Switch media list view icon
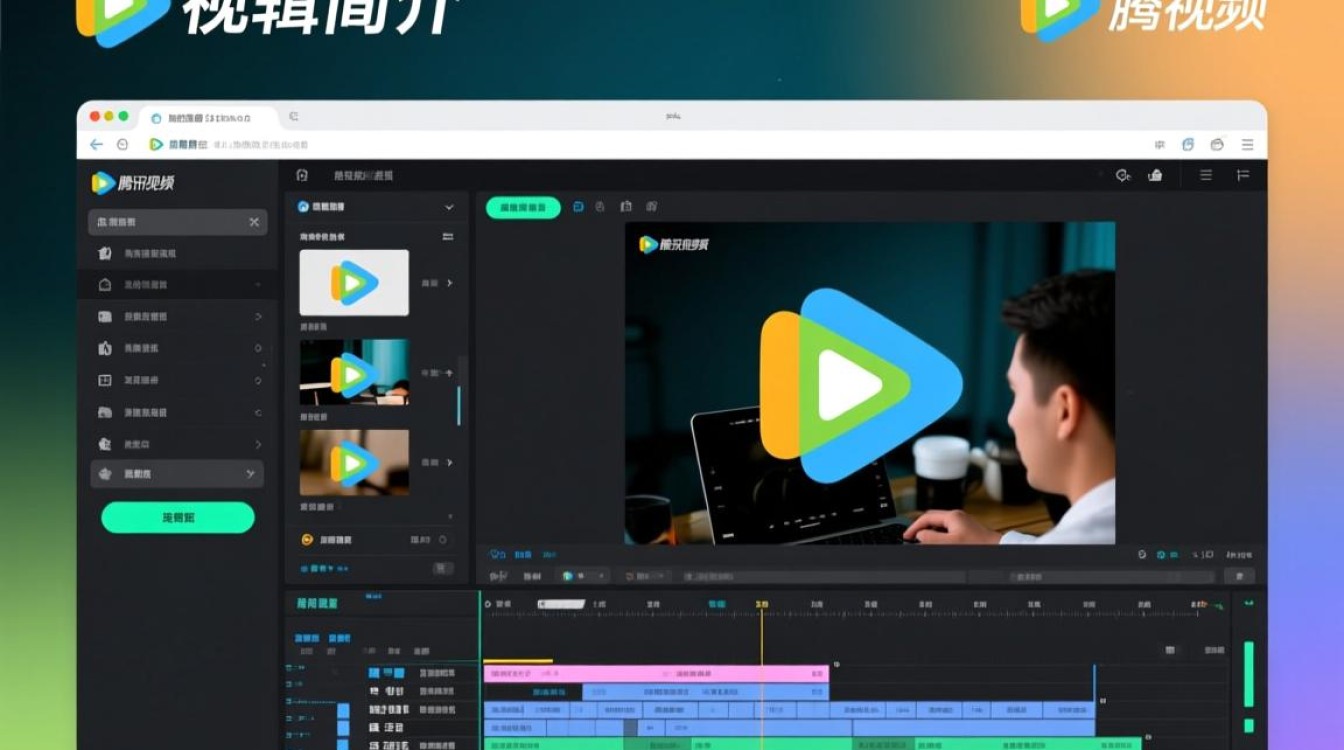The height and width of the screenshot is (750, 1344). [x=447, y=237]
